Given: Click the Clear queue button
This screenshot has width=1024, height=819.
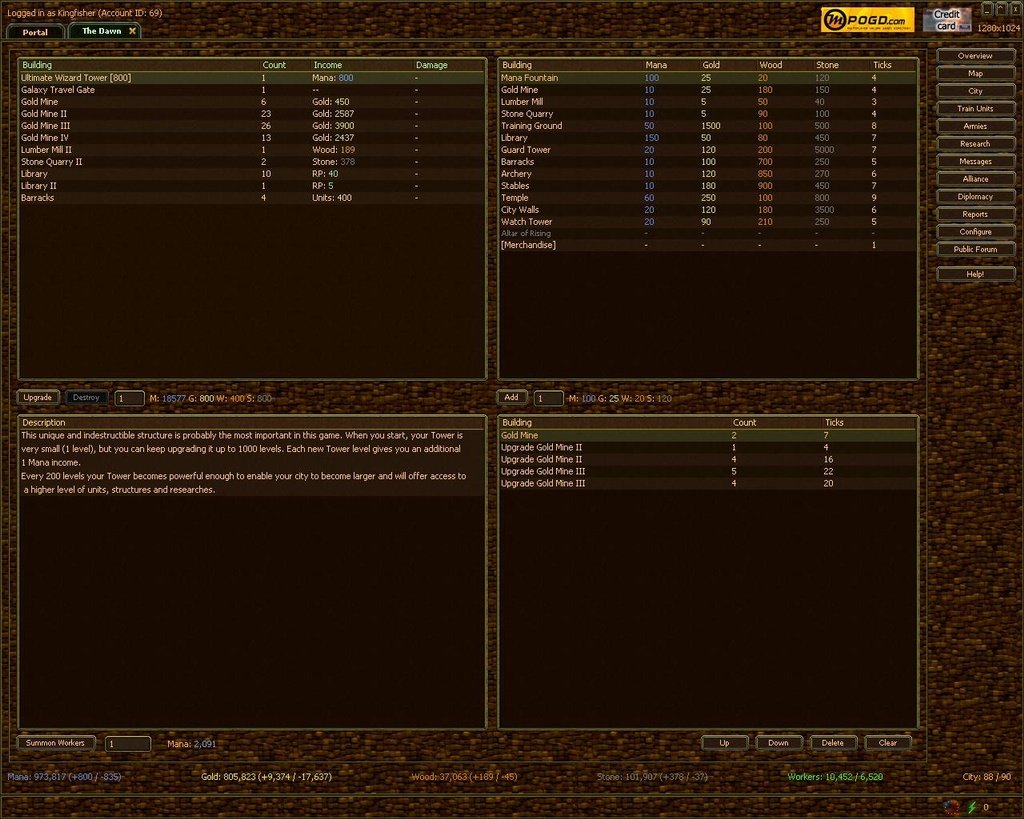Looking at the screenshot, I should click(x=887, y=743).
